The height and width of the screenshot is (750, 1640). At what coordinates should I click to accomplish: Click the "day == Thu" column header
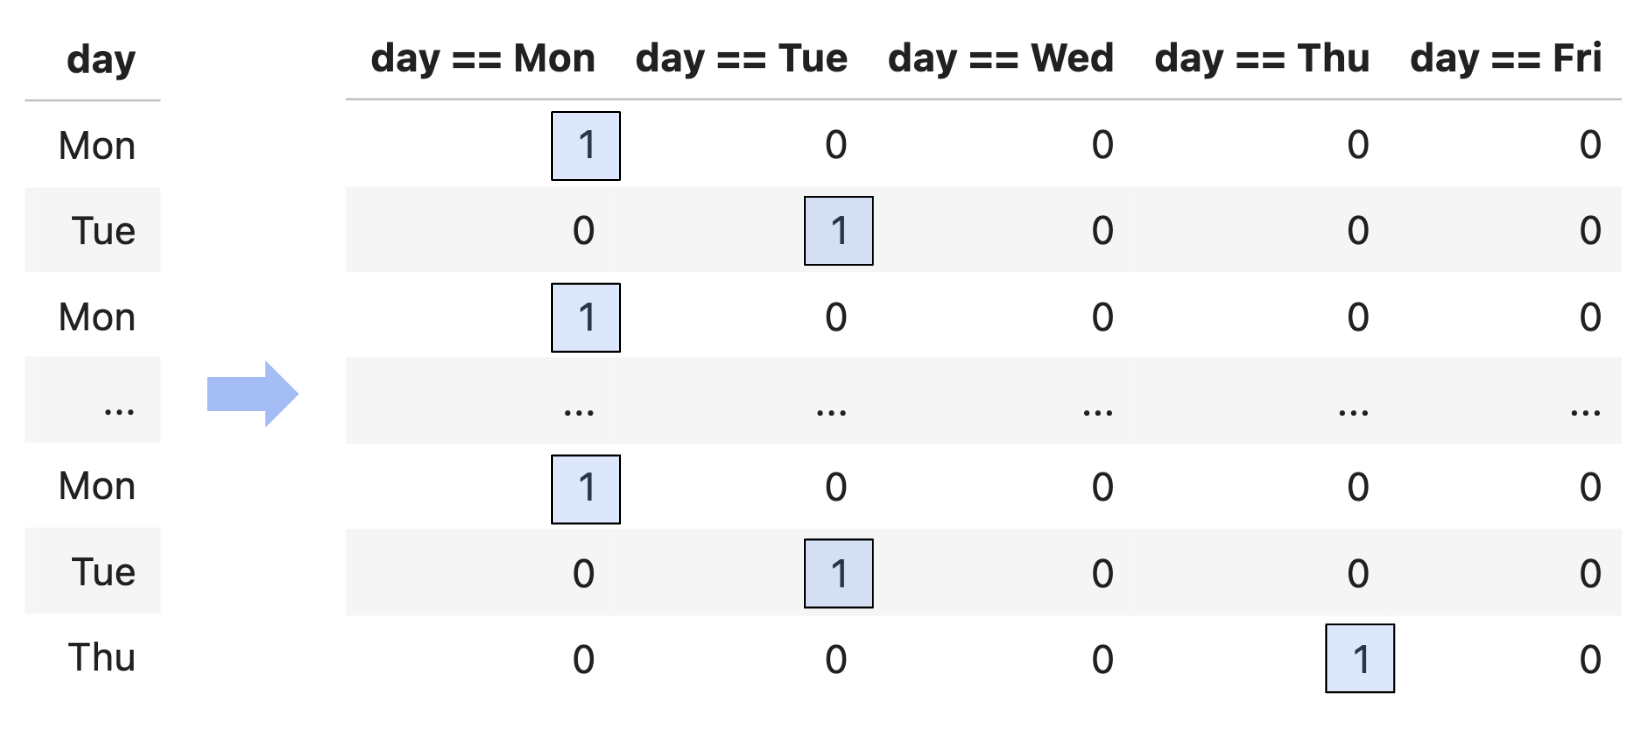(1262, 59)
